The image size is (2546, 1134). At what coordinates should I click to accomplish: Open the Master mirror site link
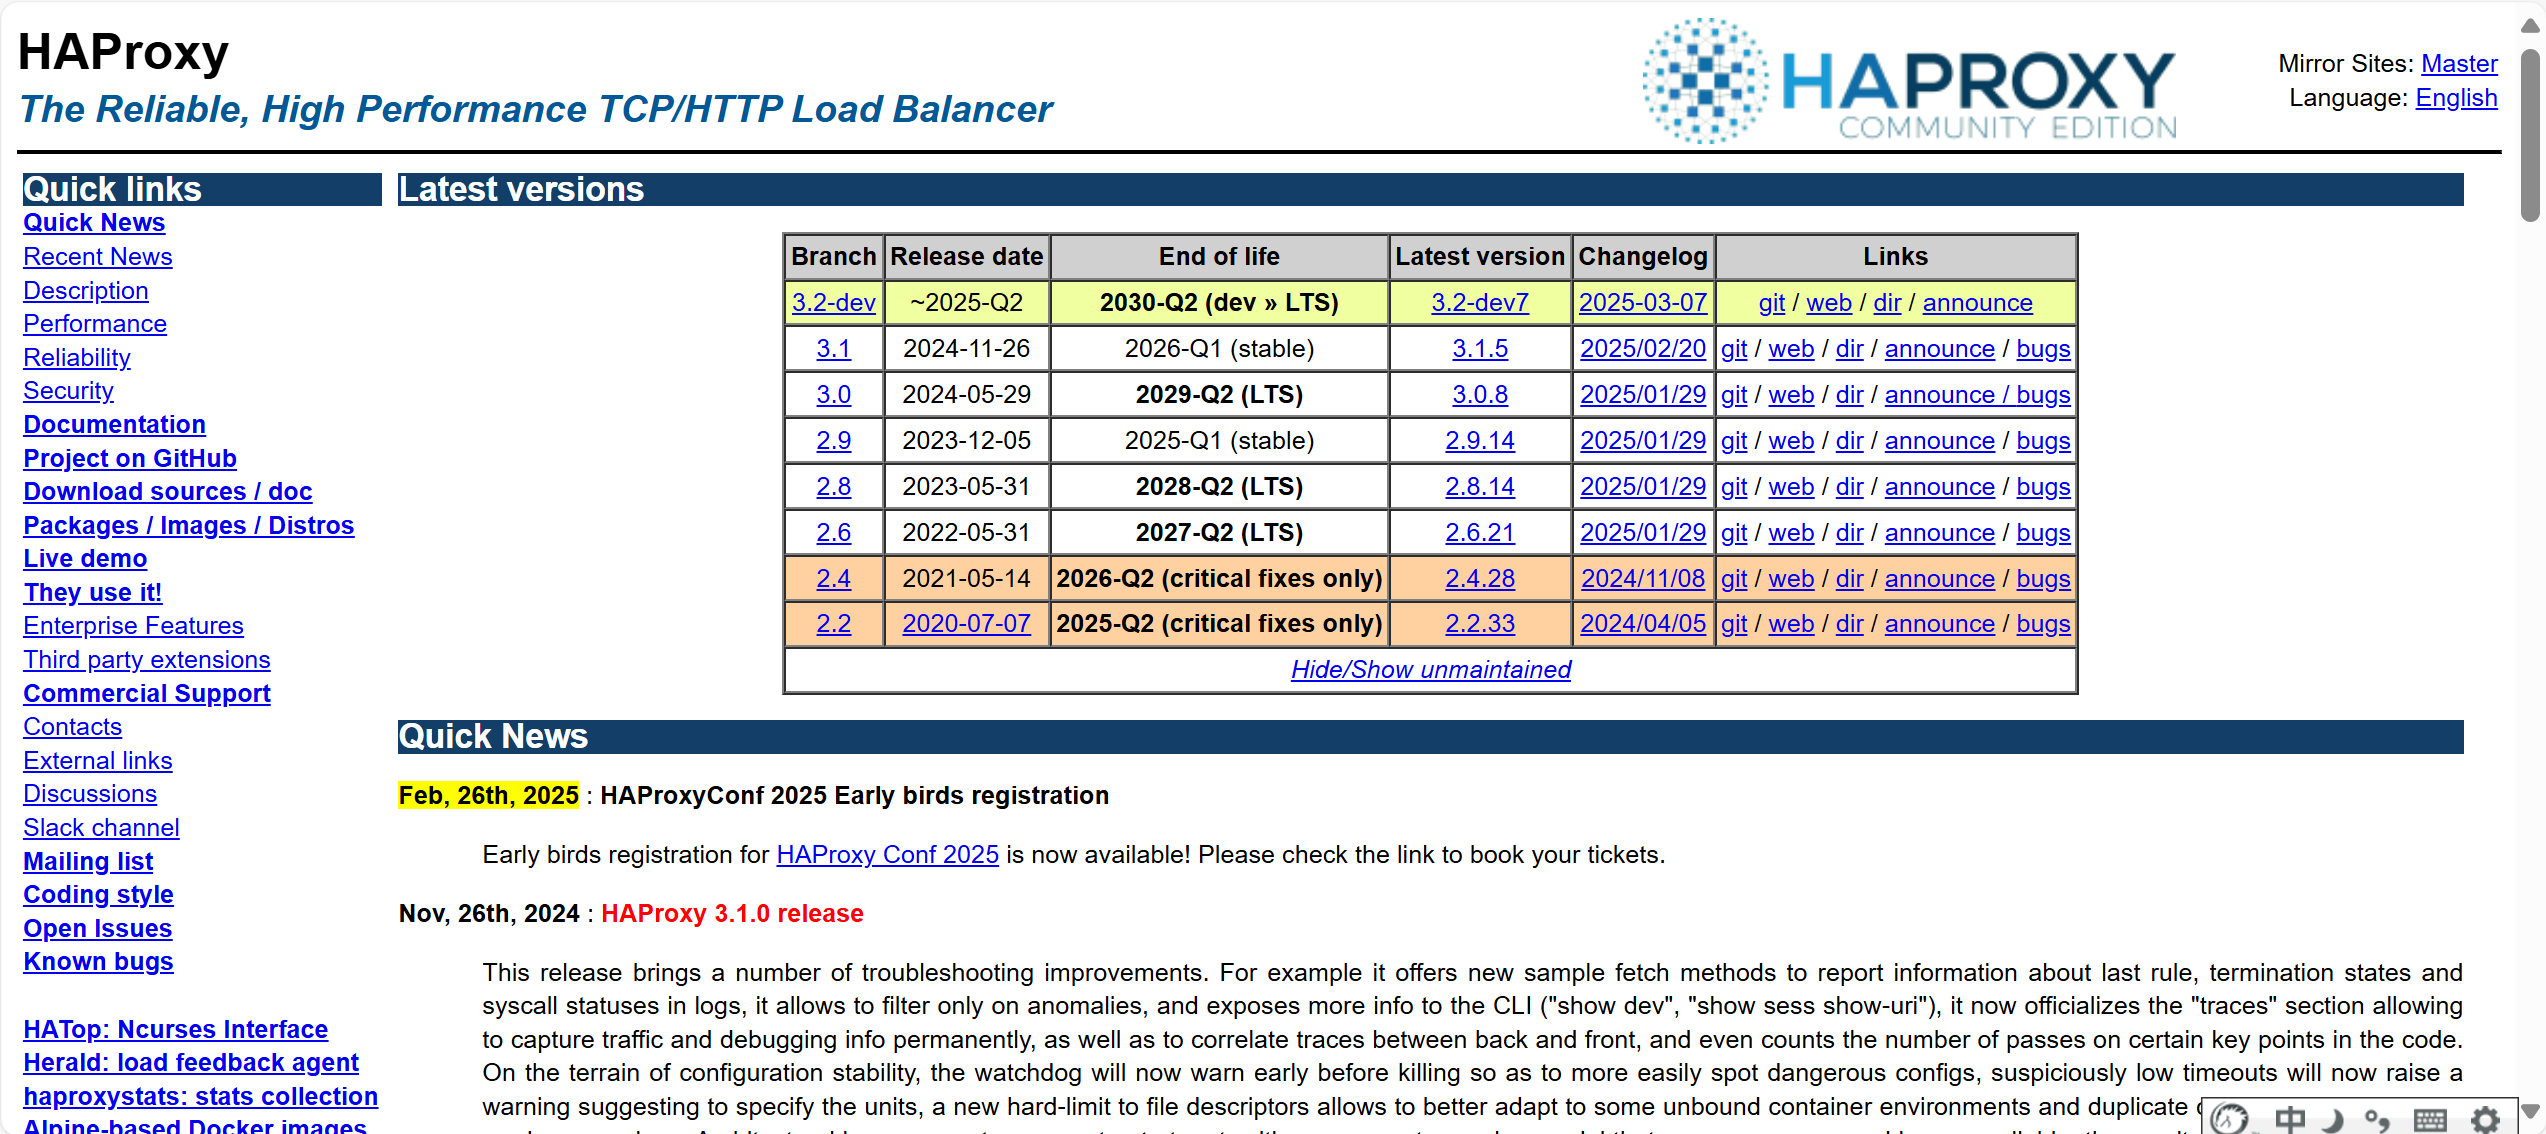pos(2459,64)
